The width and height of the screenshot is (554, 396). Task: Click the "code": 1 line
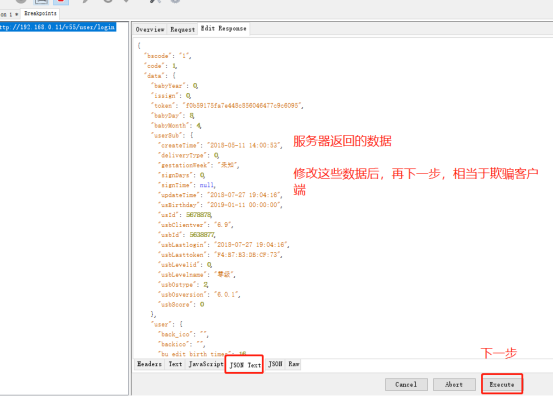[x=161, y=66]
